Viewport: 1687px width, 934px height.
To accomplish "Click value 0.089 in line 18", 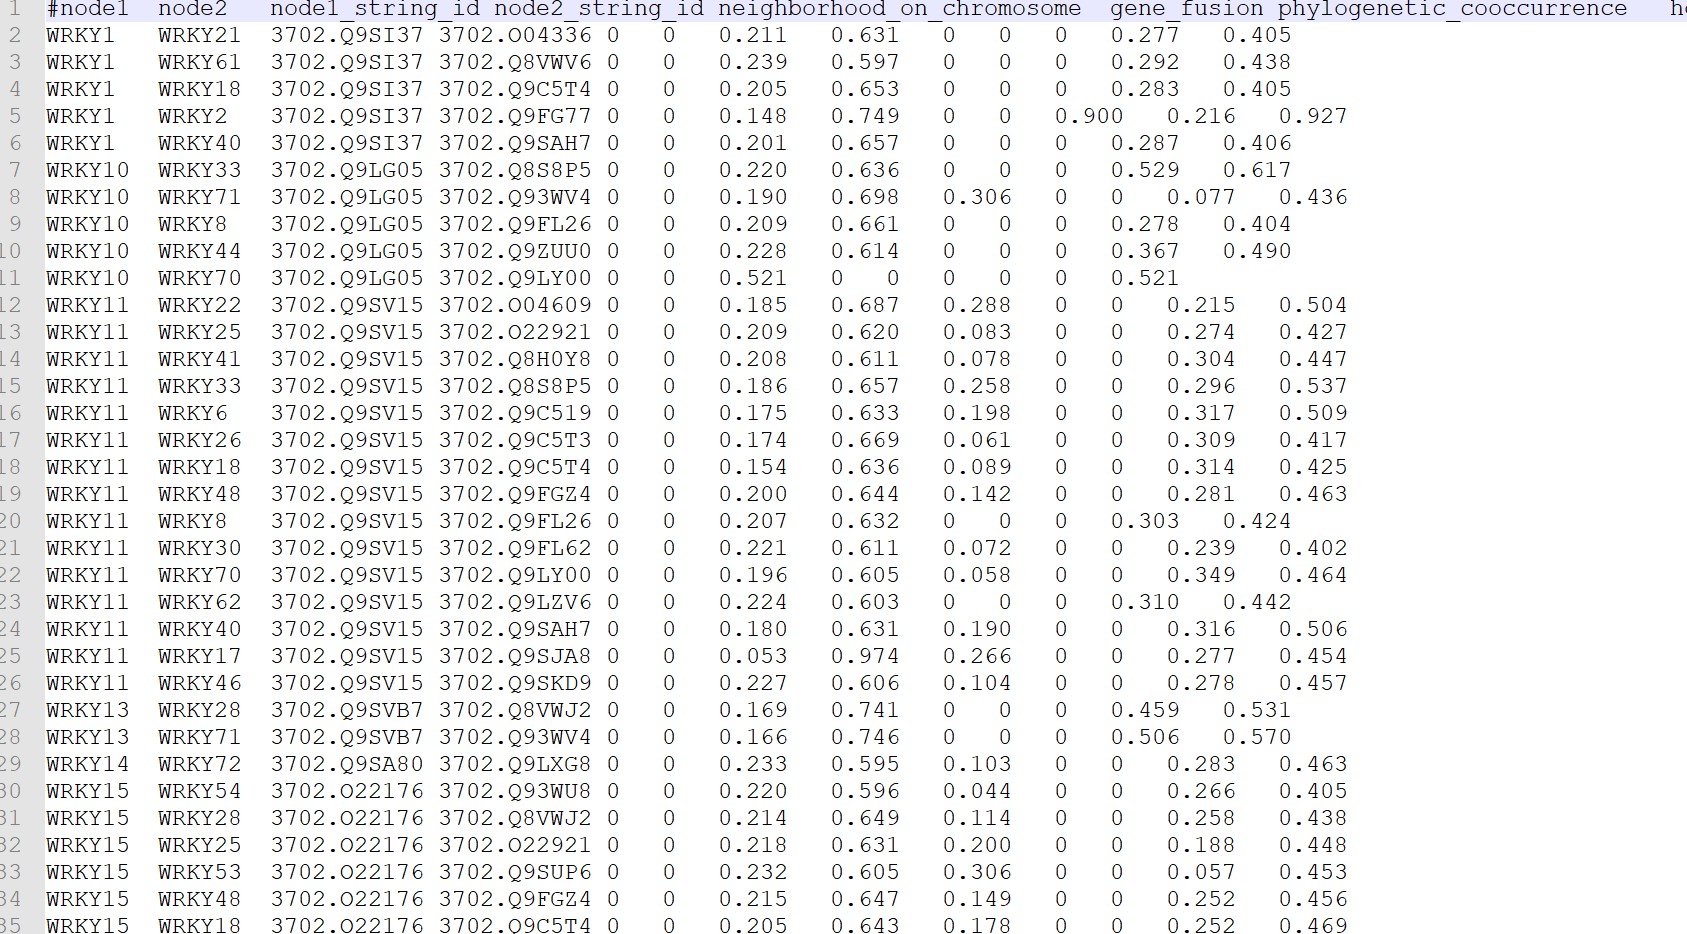I will [x=977, y=467].
